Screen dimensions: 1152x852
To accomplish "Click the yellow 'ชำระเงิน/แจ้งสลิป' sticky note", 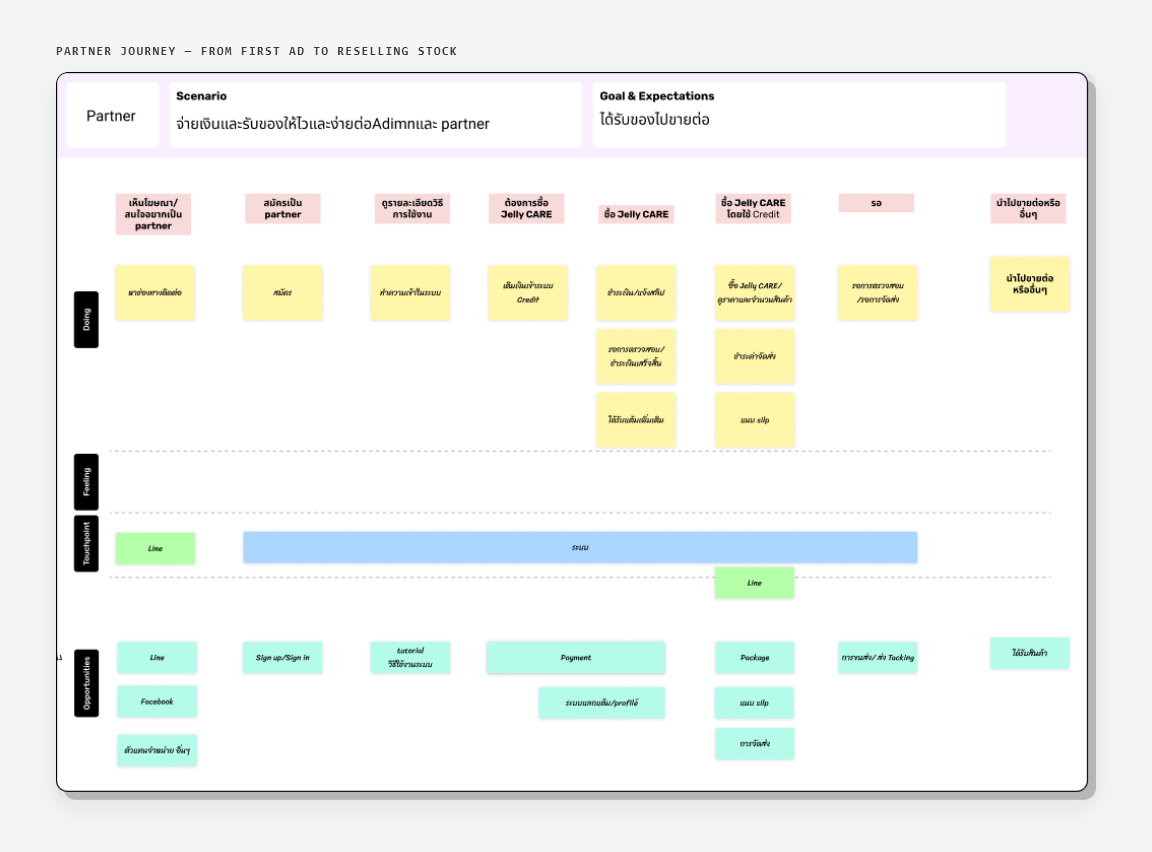I will (x=636, y=292).
